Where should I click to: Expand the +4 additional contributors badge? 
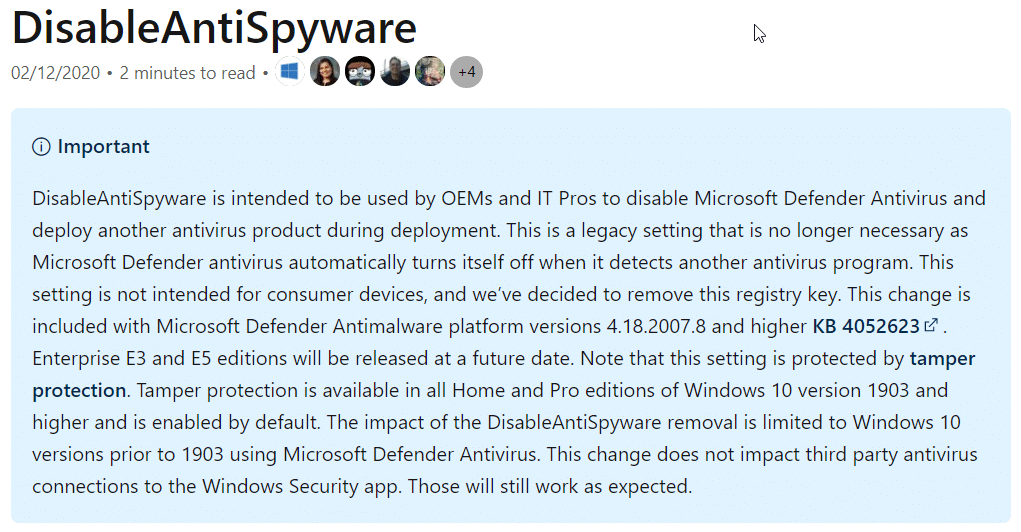coord(466,72)
